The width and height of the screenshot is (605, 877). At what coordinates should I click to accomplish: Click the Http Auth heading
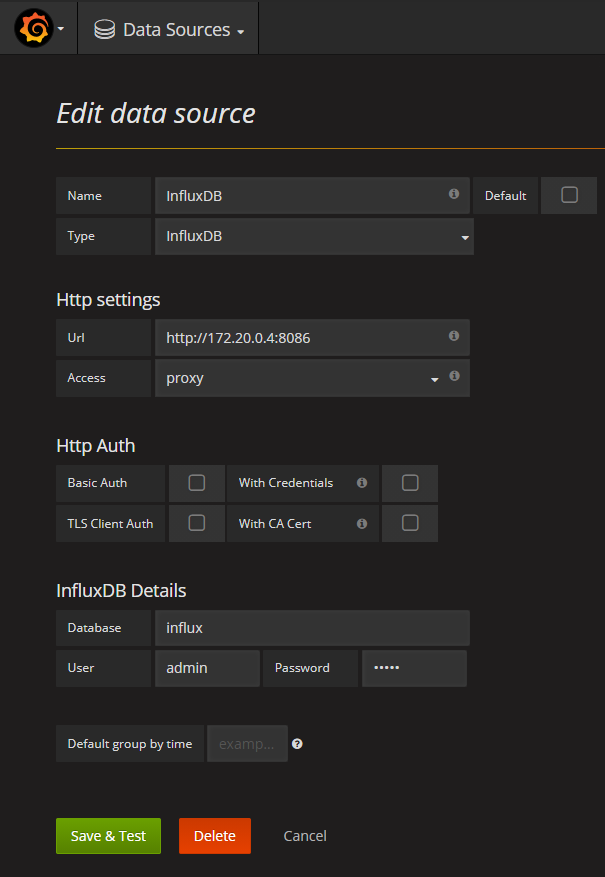(96, 446)
